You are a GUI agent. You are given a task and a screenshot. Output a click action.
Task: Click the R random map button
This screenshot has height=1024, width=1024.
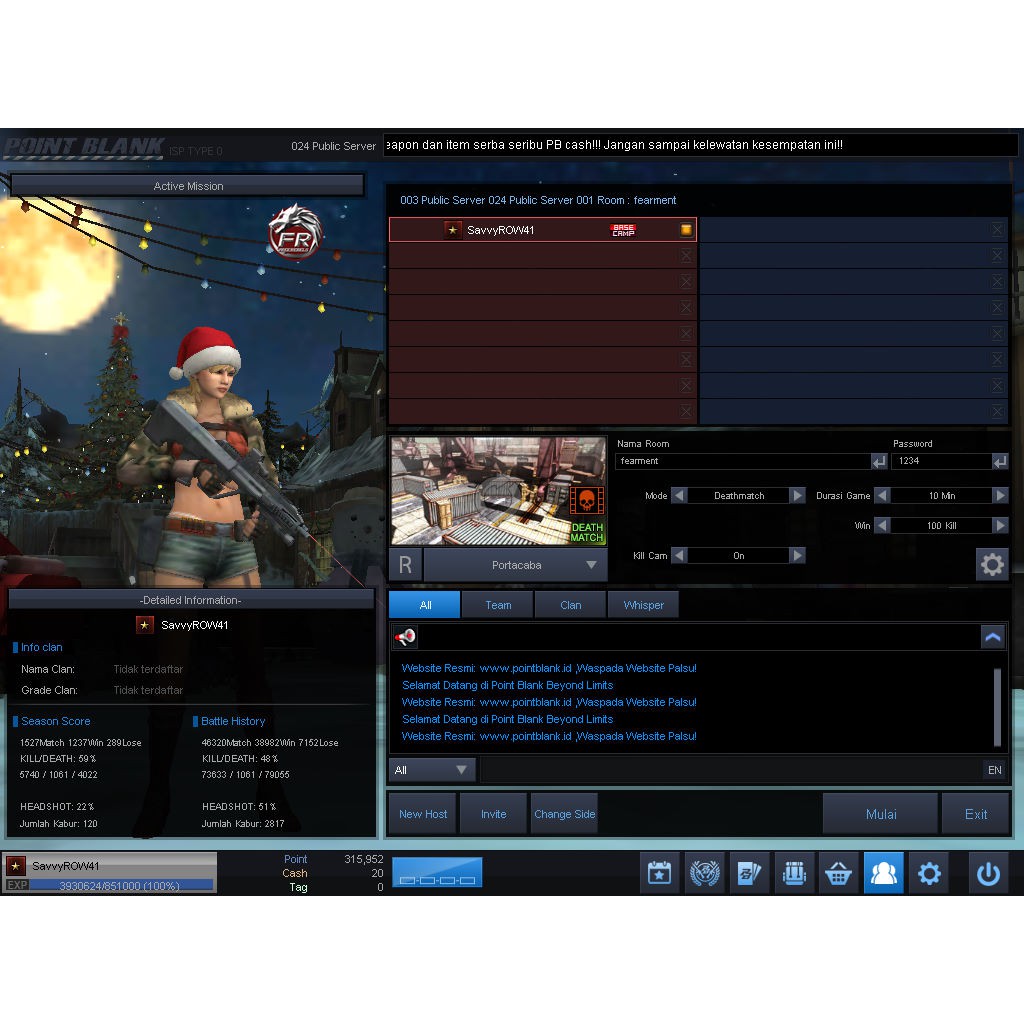tap(405, 565)
